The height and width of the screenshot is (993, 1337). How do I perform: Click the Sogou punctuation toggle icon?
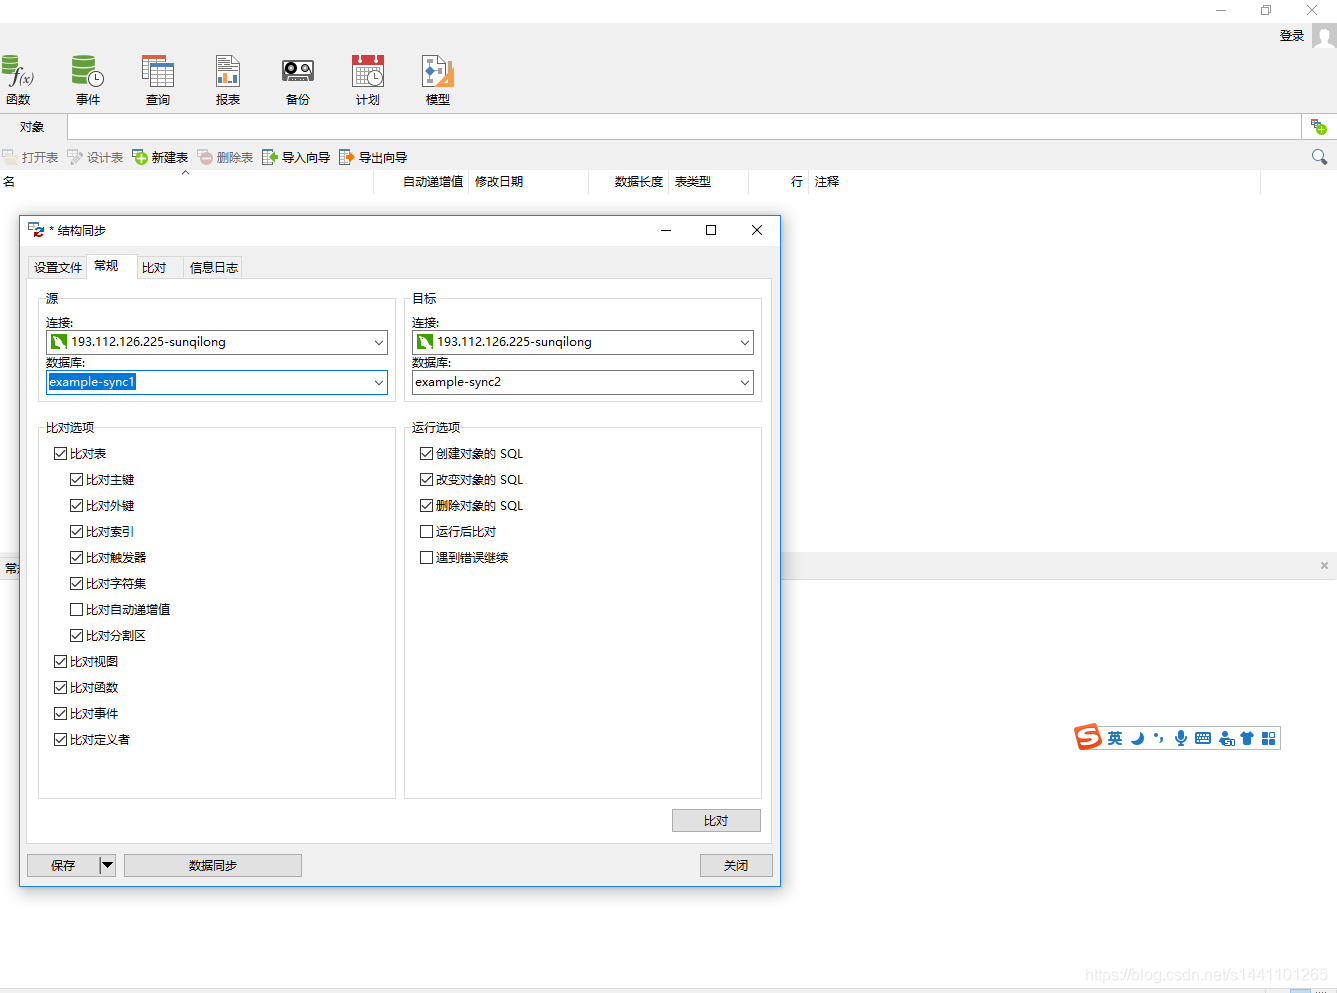1159,738
